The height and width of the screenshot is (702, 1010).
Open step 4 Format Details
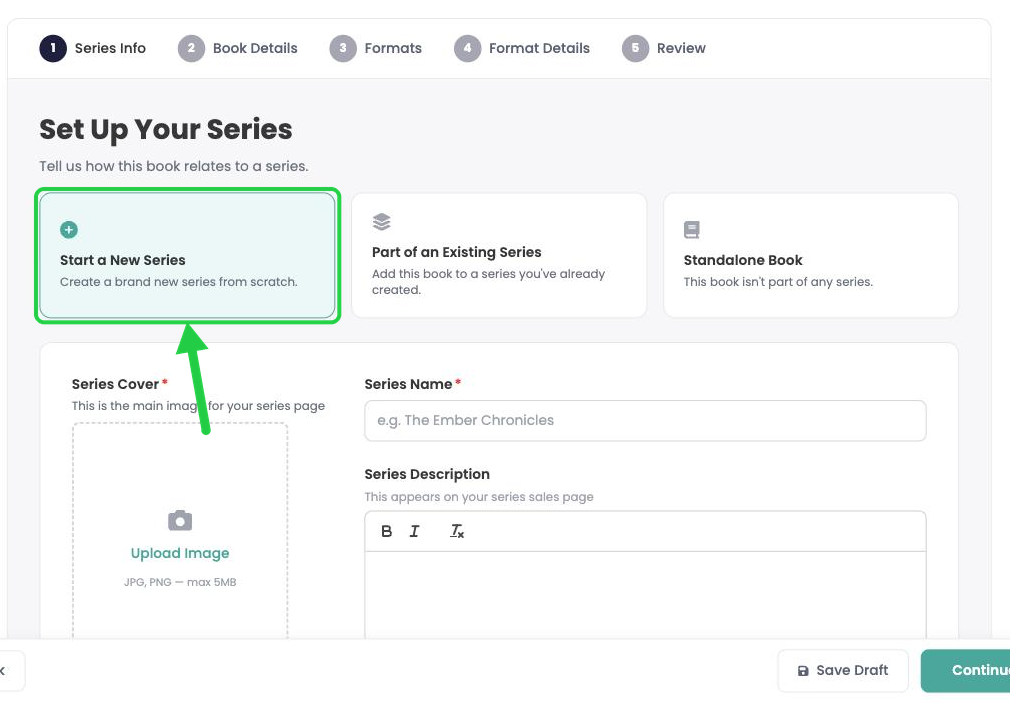click(522, 48)
